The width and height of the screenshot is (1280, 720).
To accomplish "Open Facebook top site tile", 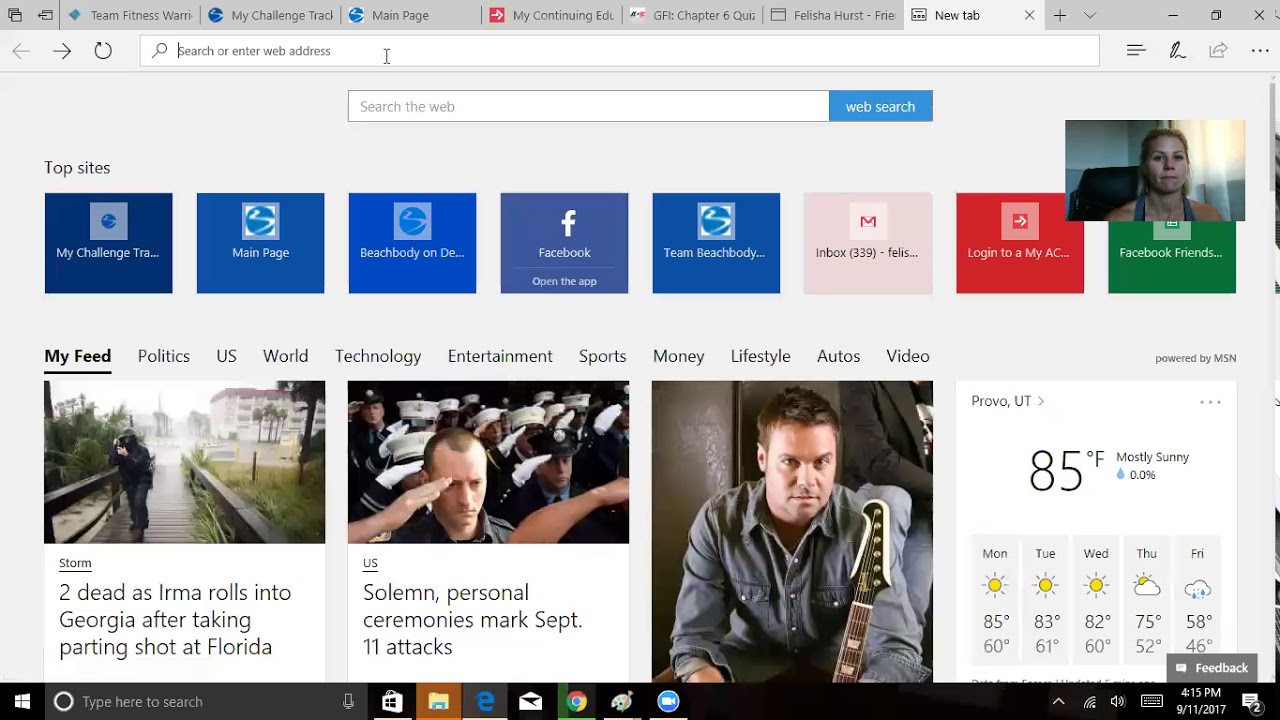I will click(x=564, y=232).
